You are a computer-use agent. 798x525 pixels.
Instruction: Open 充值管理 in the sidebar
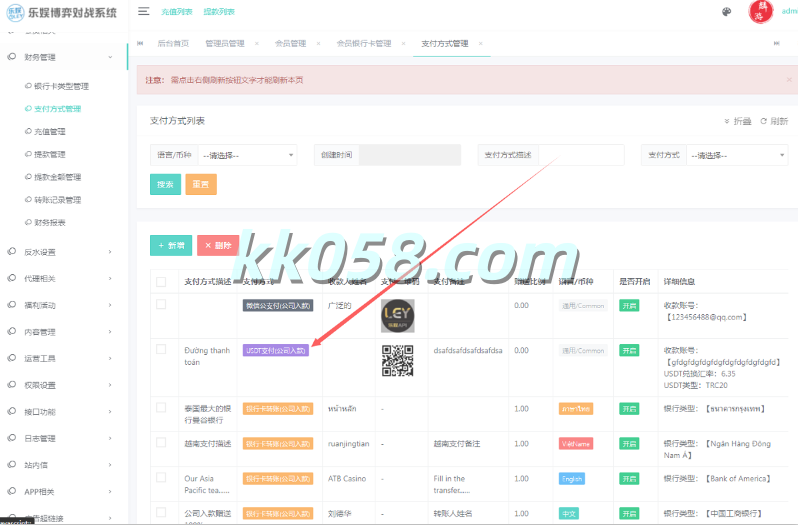click(x=50, y=131)
